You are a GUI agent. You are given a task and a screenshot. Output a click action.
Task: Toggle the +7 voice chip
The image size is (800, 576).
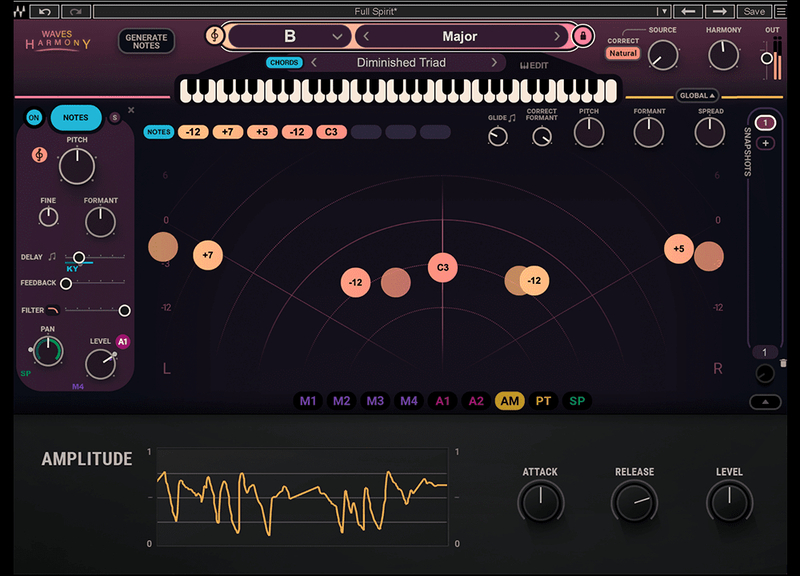pyautogui.click(x=228, y=132)
